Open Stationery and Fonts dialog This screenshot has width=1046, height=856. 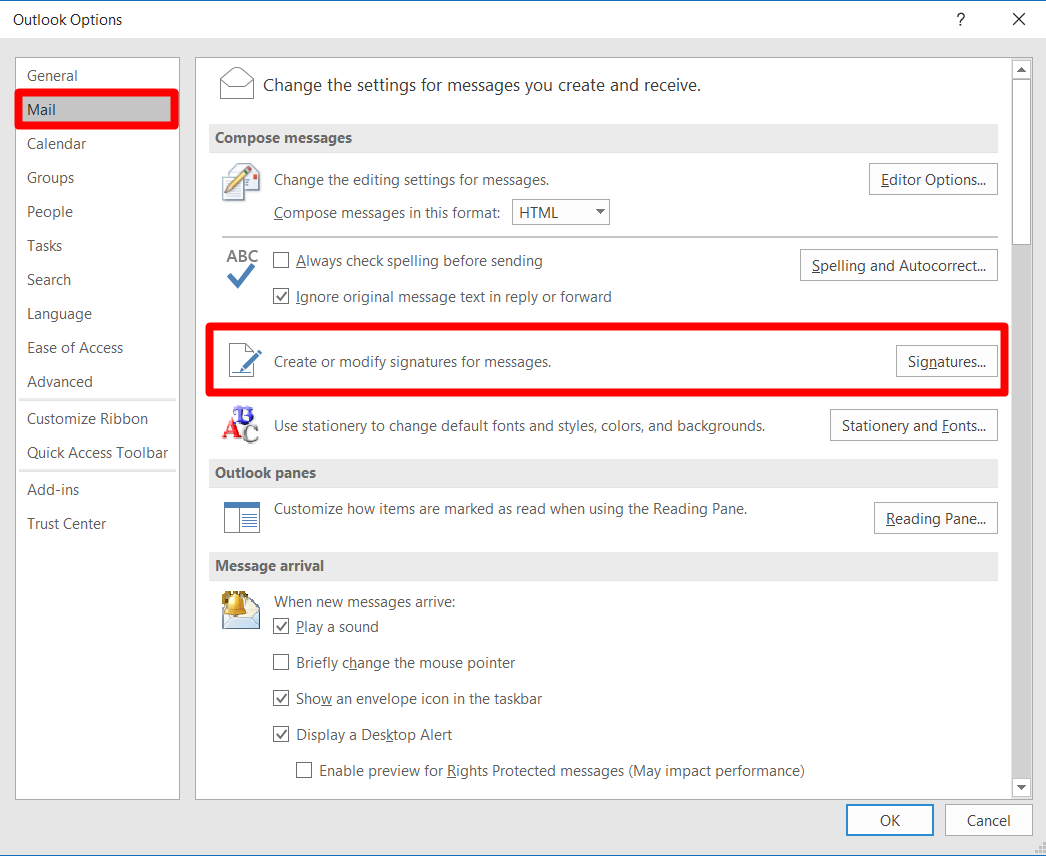click(913, 426)
